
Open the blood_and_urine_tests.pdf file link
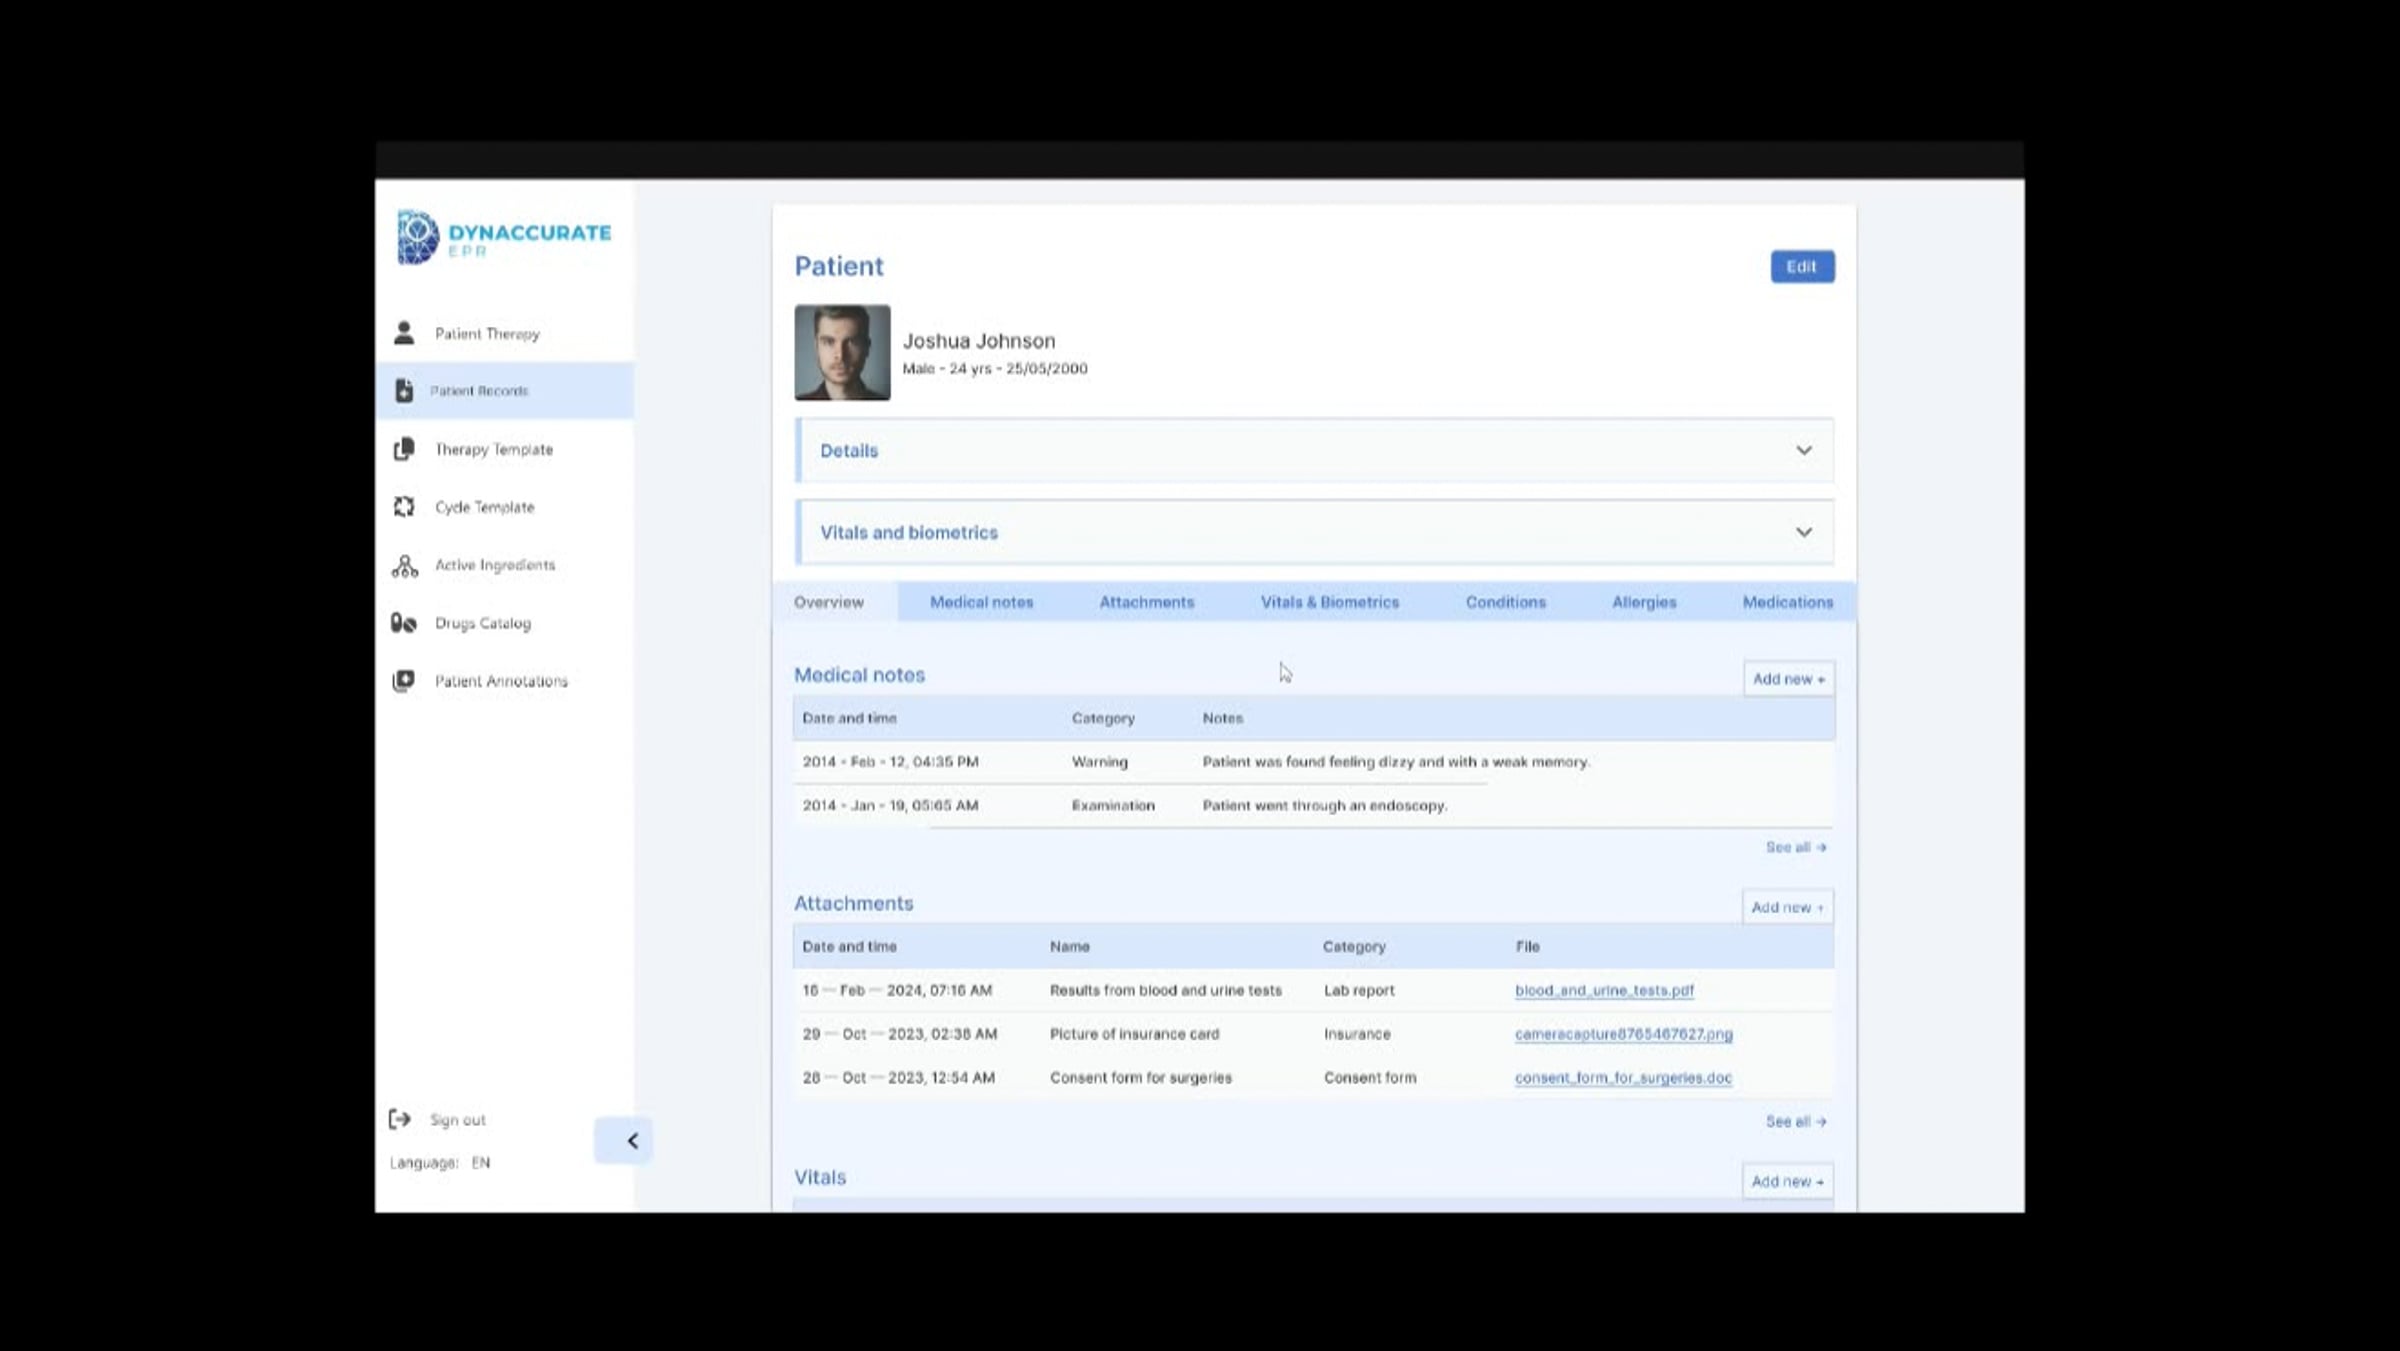click(x=1604, y=990)
